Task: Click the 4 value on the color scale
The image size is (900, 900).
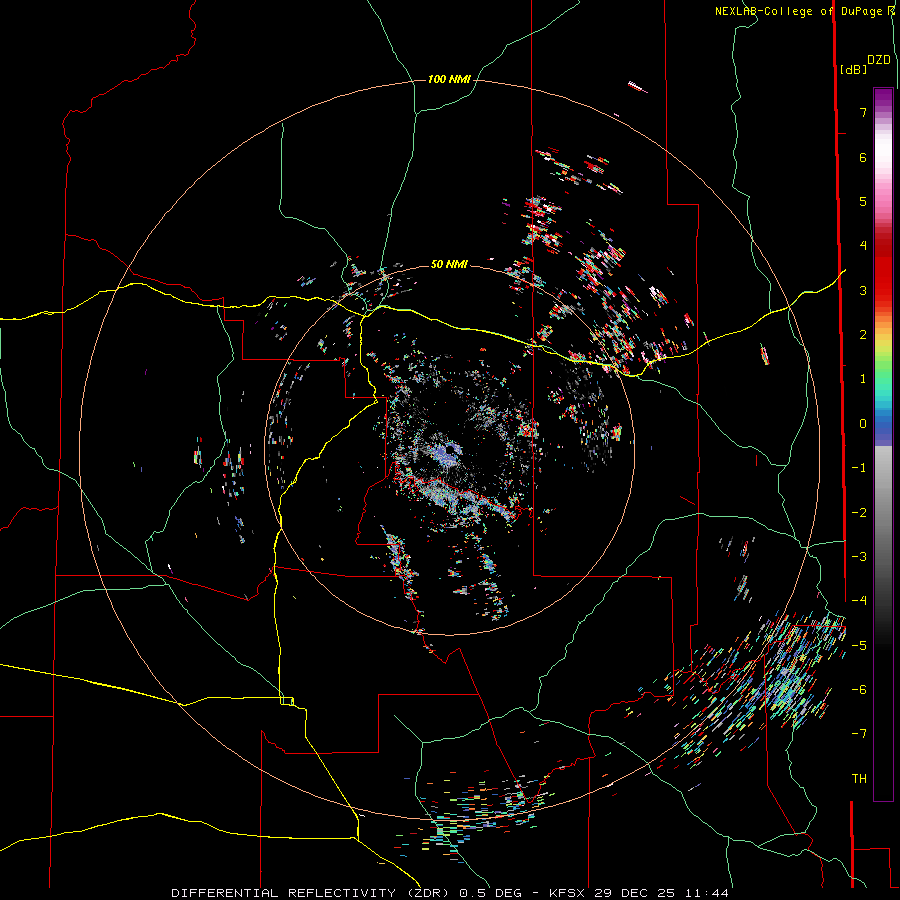Action: coord(863,246)
